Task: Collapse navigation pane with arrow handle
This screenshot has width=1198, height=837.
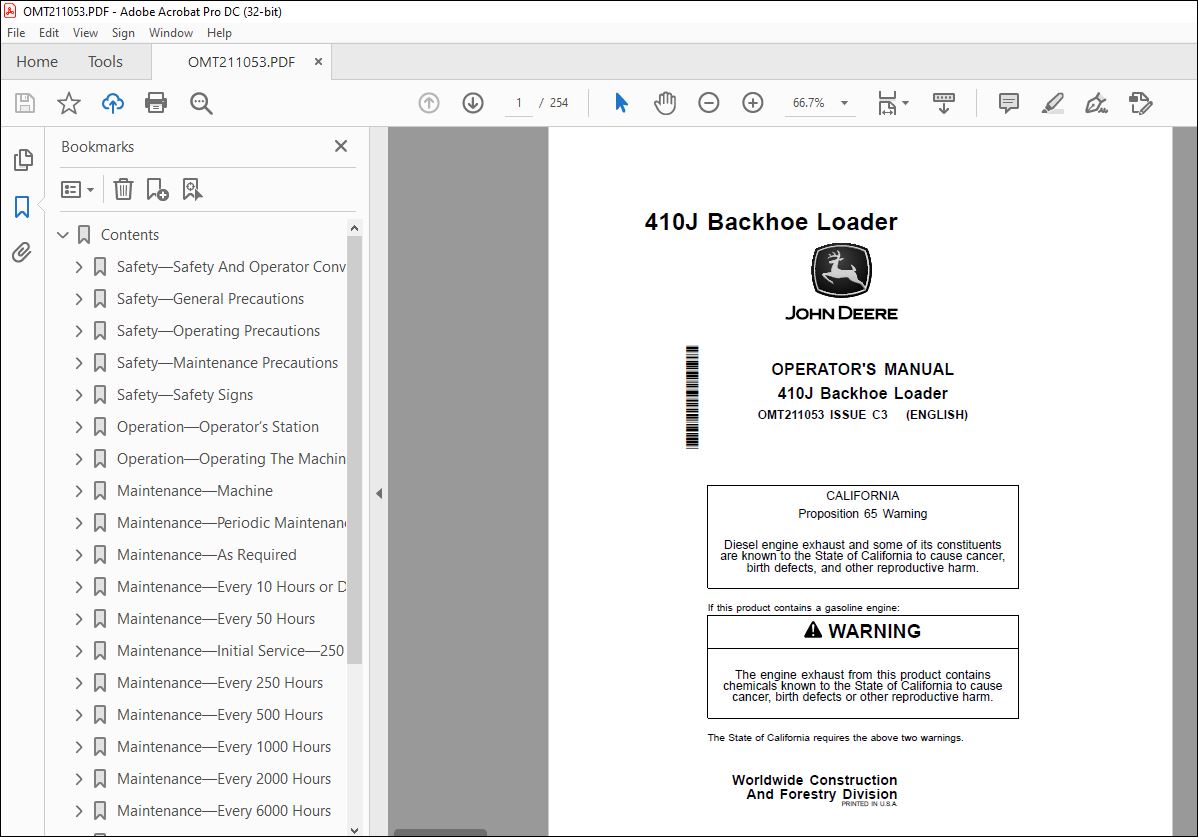Action: 379,493
